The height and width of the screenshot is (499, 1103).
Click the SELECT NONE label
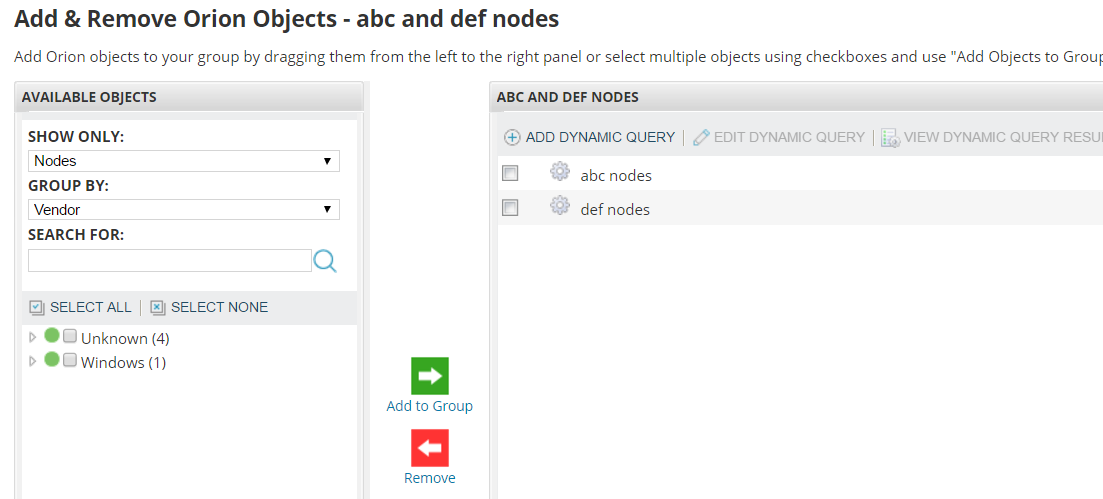[x=219, y=308]
